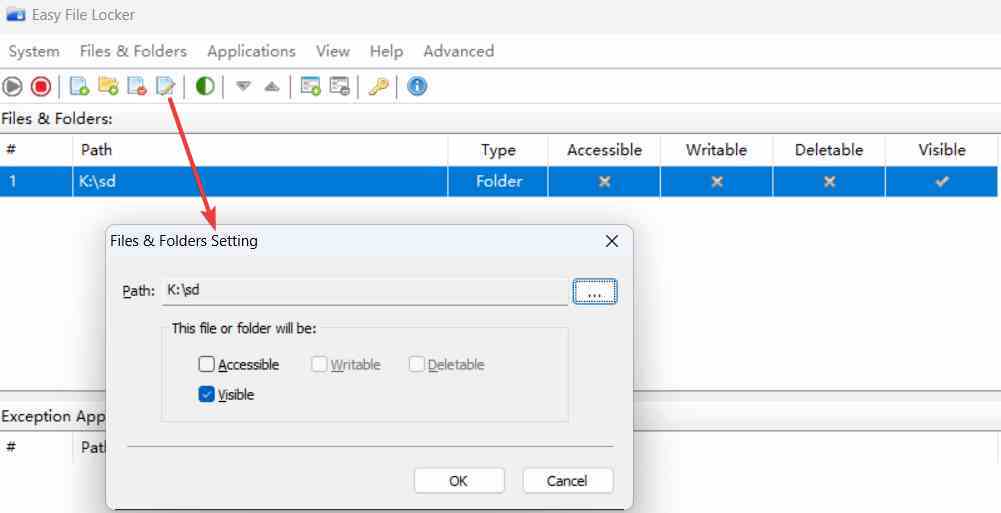Open the View menu
This screenshot has height=513, width=1001.
pyautogui.click(x=333, y=51)
